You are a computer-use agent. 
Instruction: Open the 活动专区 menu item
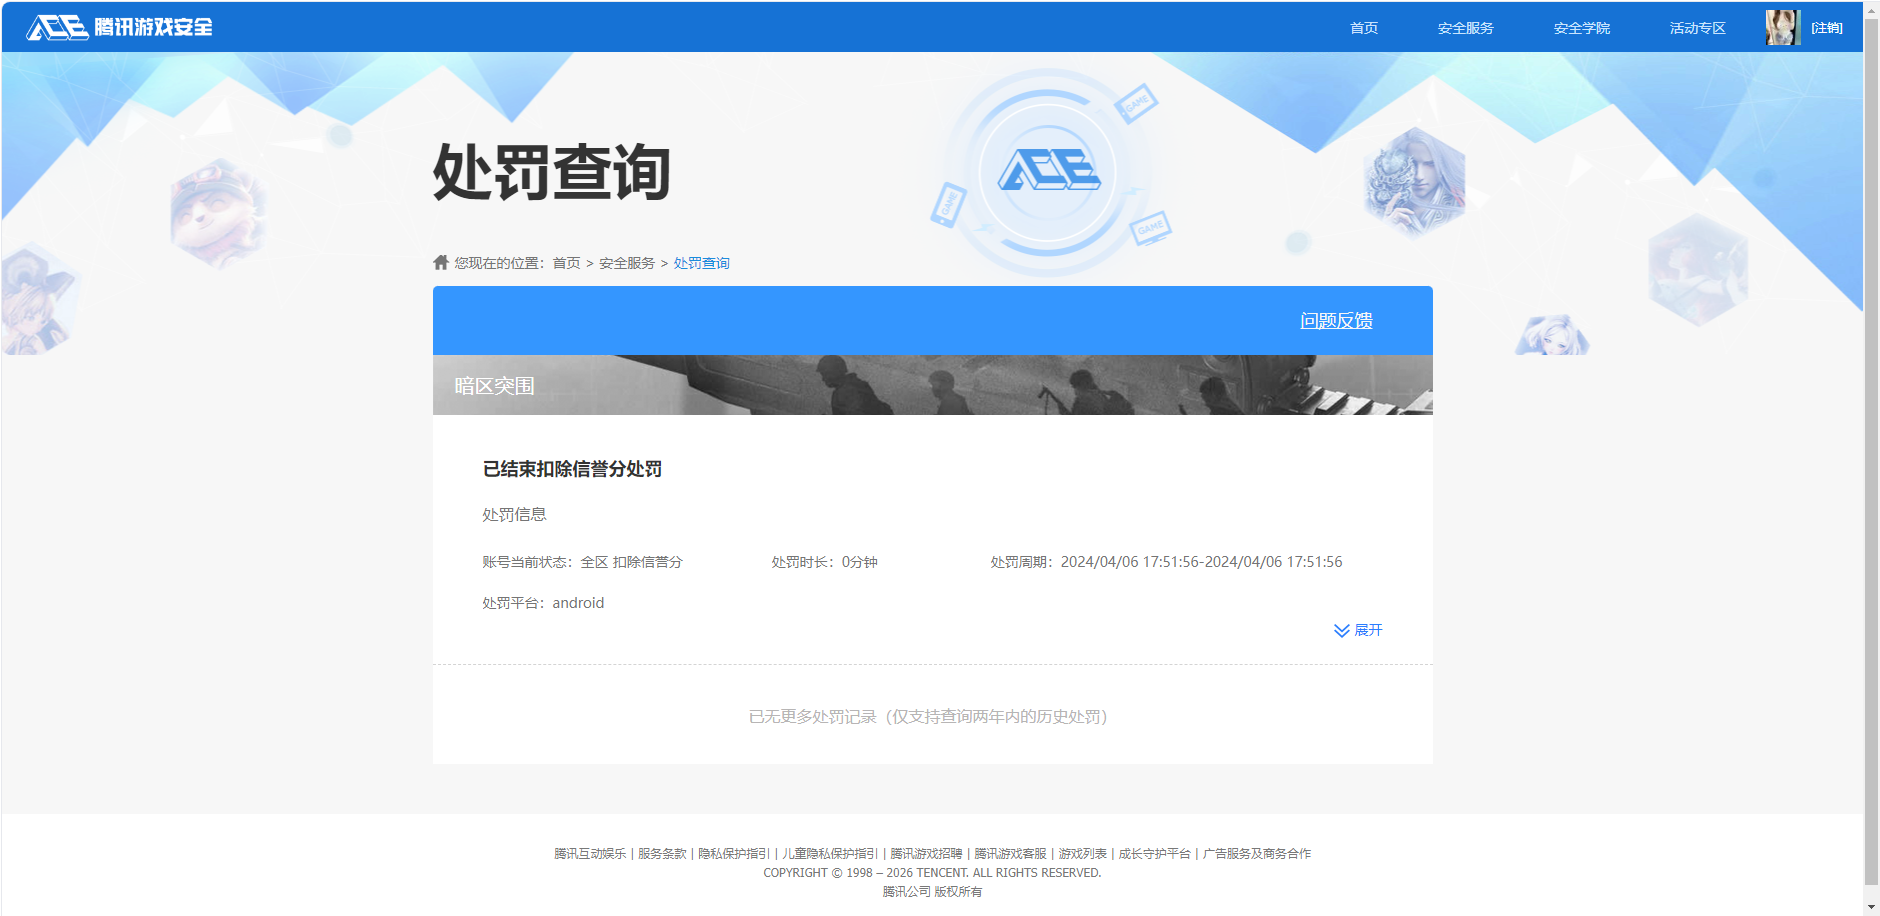click(1697, 27)
